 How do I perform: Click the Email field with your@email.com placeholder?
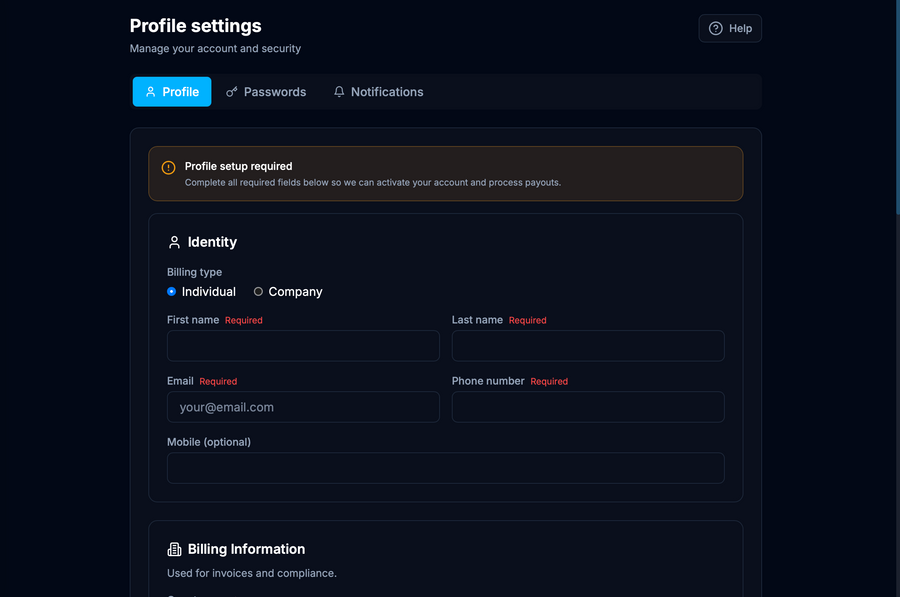(x=303, y=407)
